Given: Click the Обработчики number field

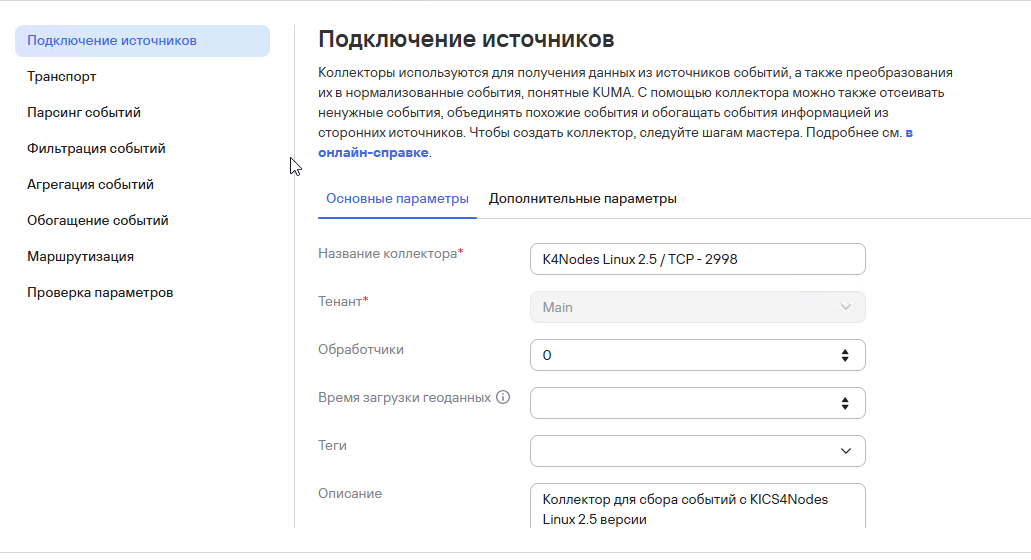Looking at the screenshot, I should point(698,355).
